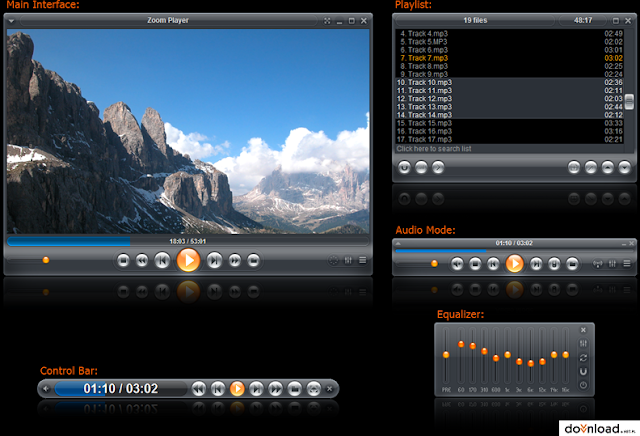Expand Audio Mode window arrow
This screenshot has height=436, width=640.
point(398,244)
